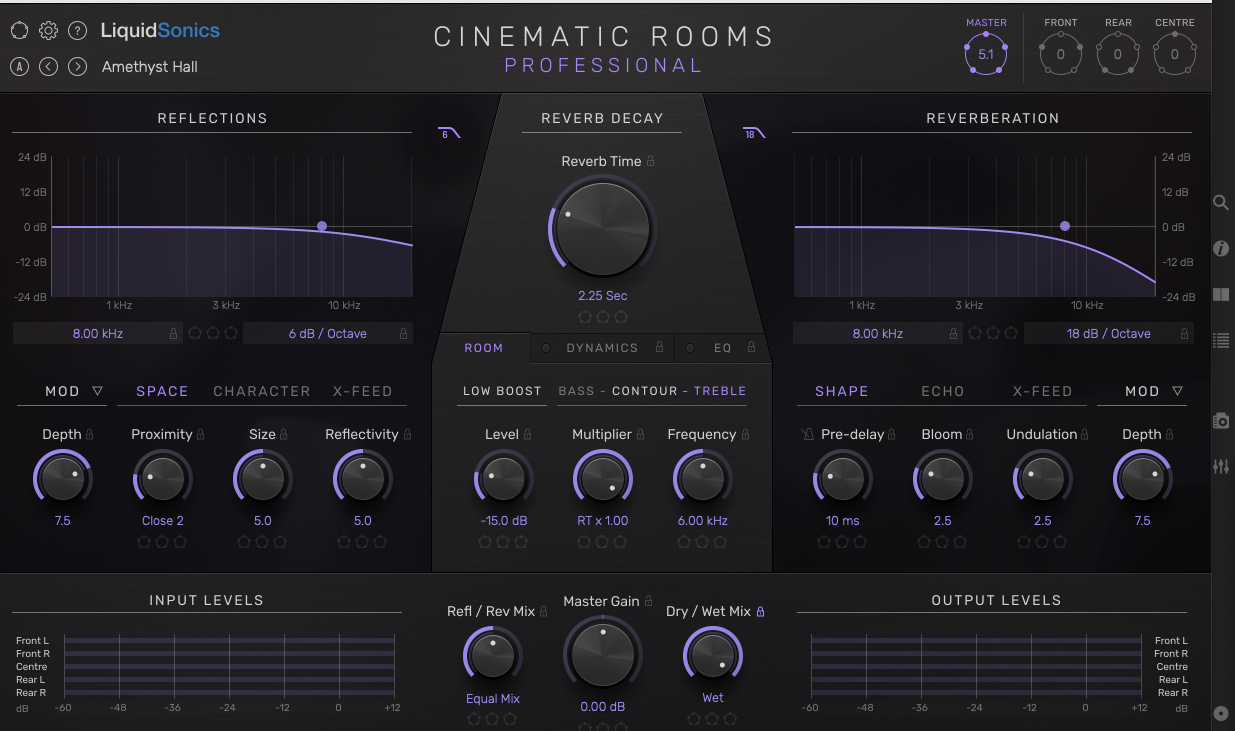Switch to the ECHO tab
Screen dimensions: 1235x731
pyautogui.click(x=942, y=391)
